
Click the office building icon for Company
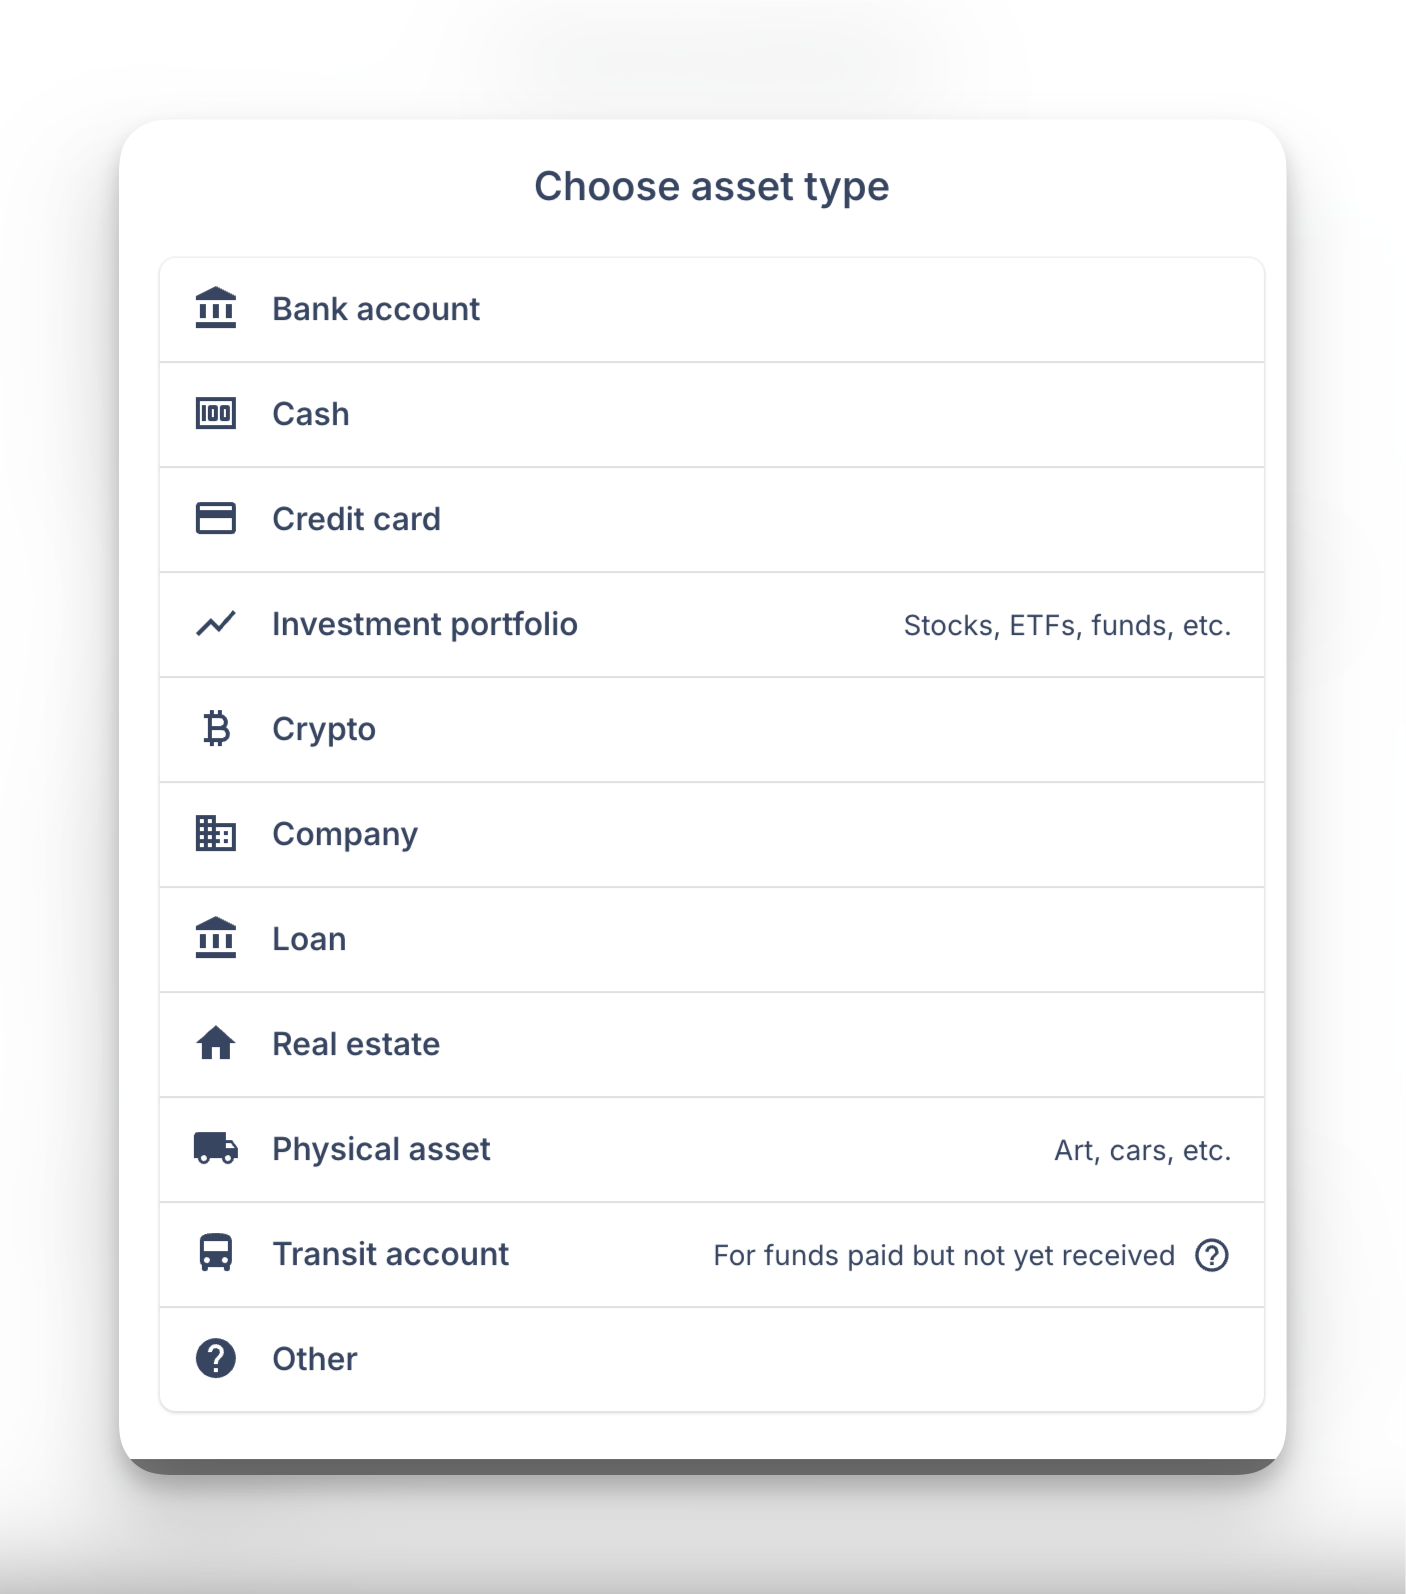coord(216,834)
